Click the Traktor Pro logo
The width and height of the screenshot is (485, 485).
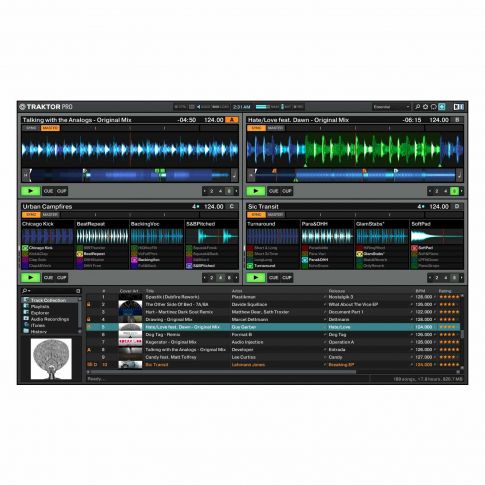pyautogui.click(x=46, y=107)
